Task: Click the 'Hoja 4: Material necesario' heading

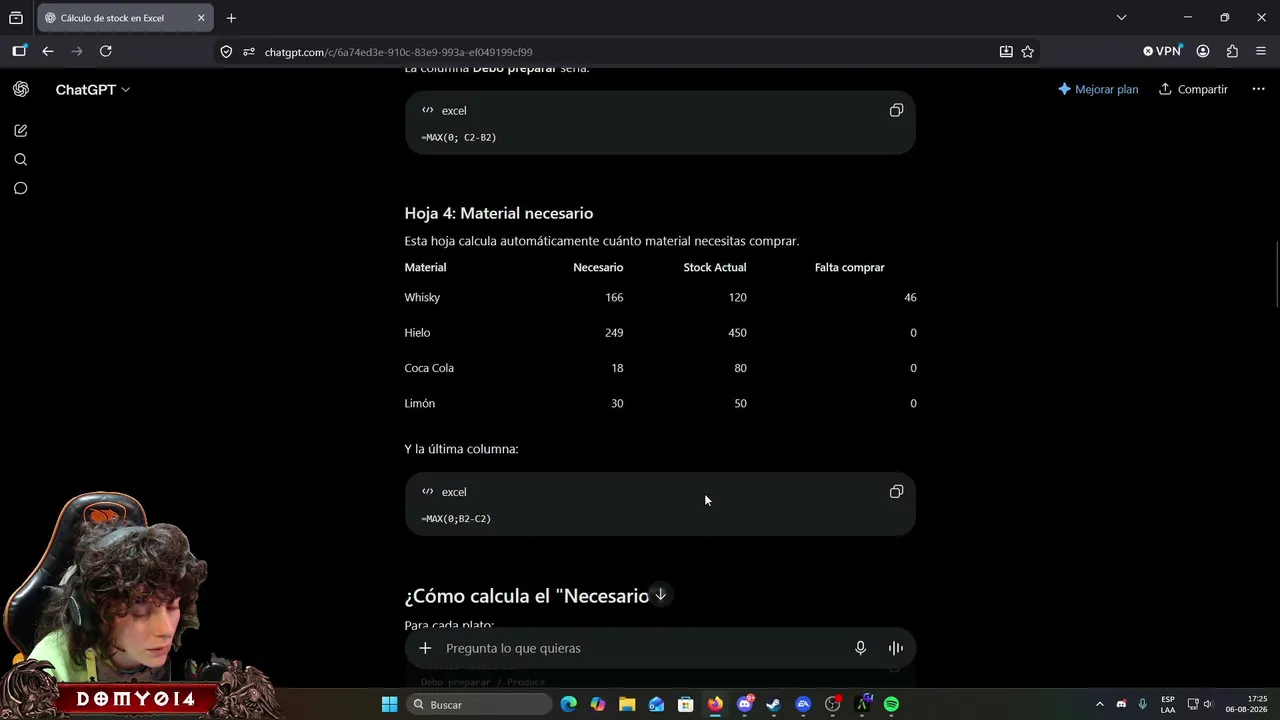Action: [499, 213]
